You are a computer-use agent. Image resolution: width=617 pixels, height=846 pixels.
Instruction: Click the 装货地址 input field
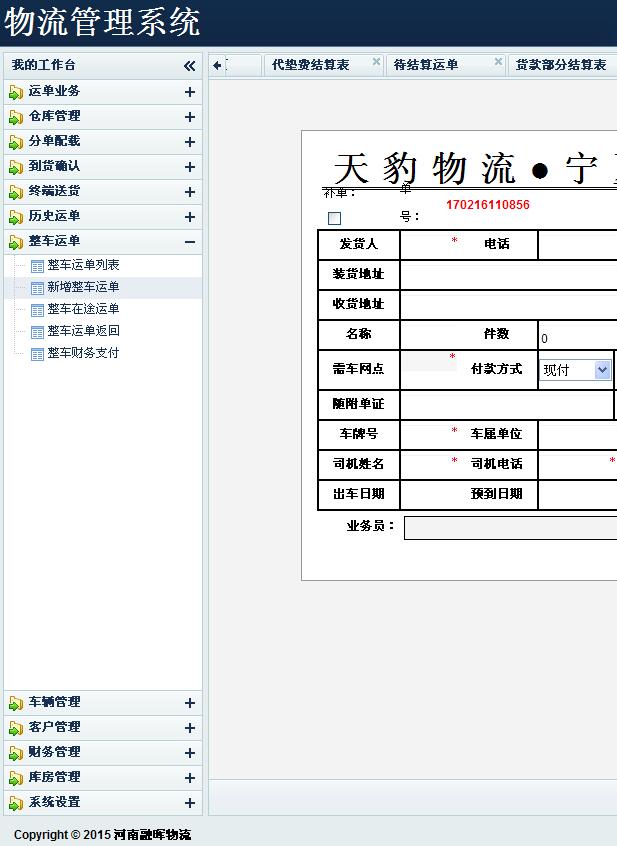(508, 275)
